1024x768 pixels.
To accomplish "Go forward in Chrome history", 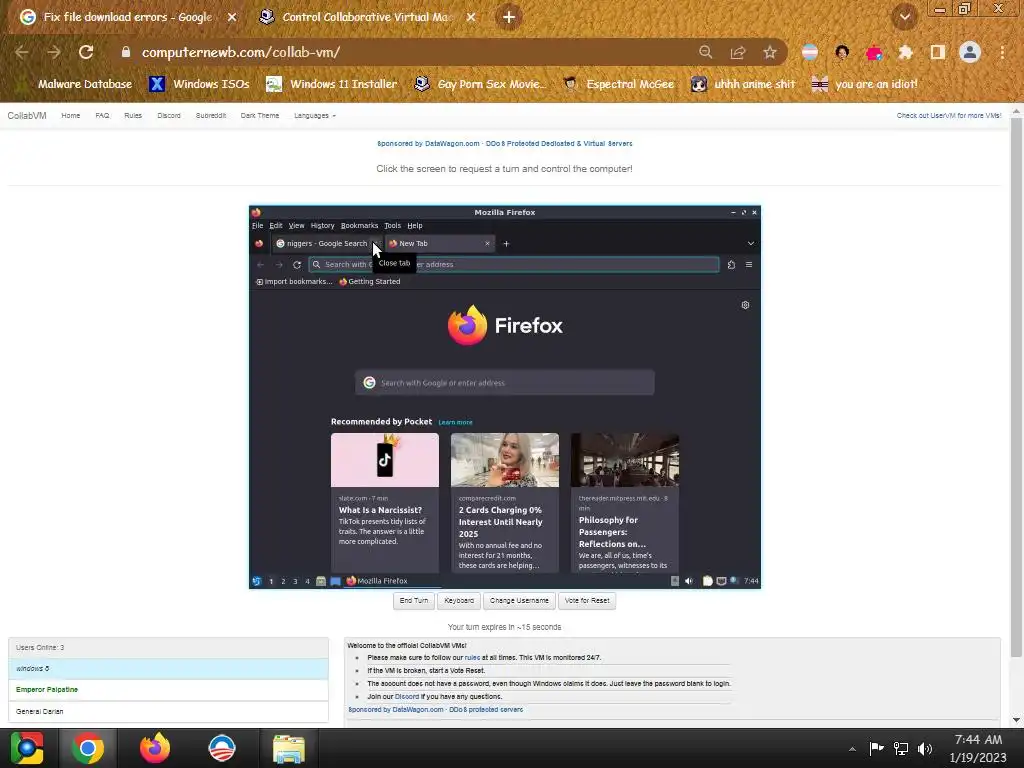I will pos(54,52).
